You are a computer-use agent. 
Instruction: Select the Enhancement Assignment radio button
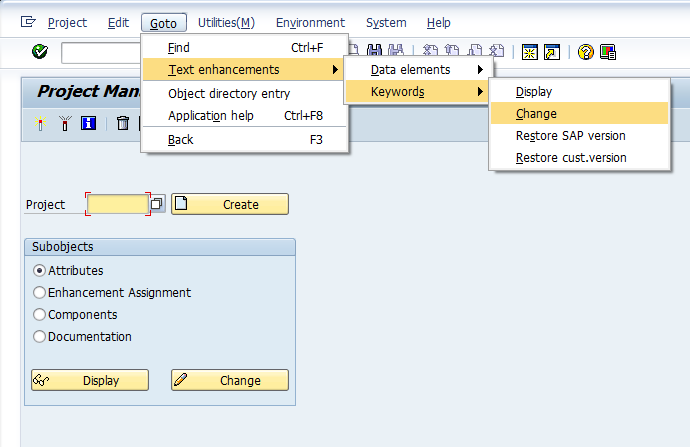pos(40,292)
